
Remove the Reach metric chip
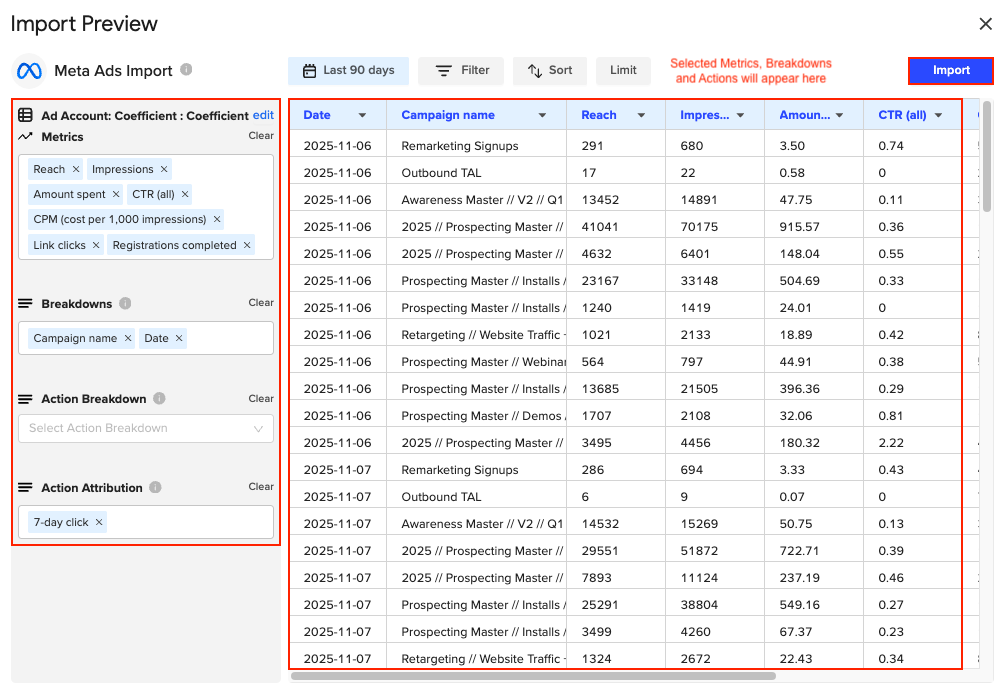click(x=76, y=168)
